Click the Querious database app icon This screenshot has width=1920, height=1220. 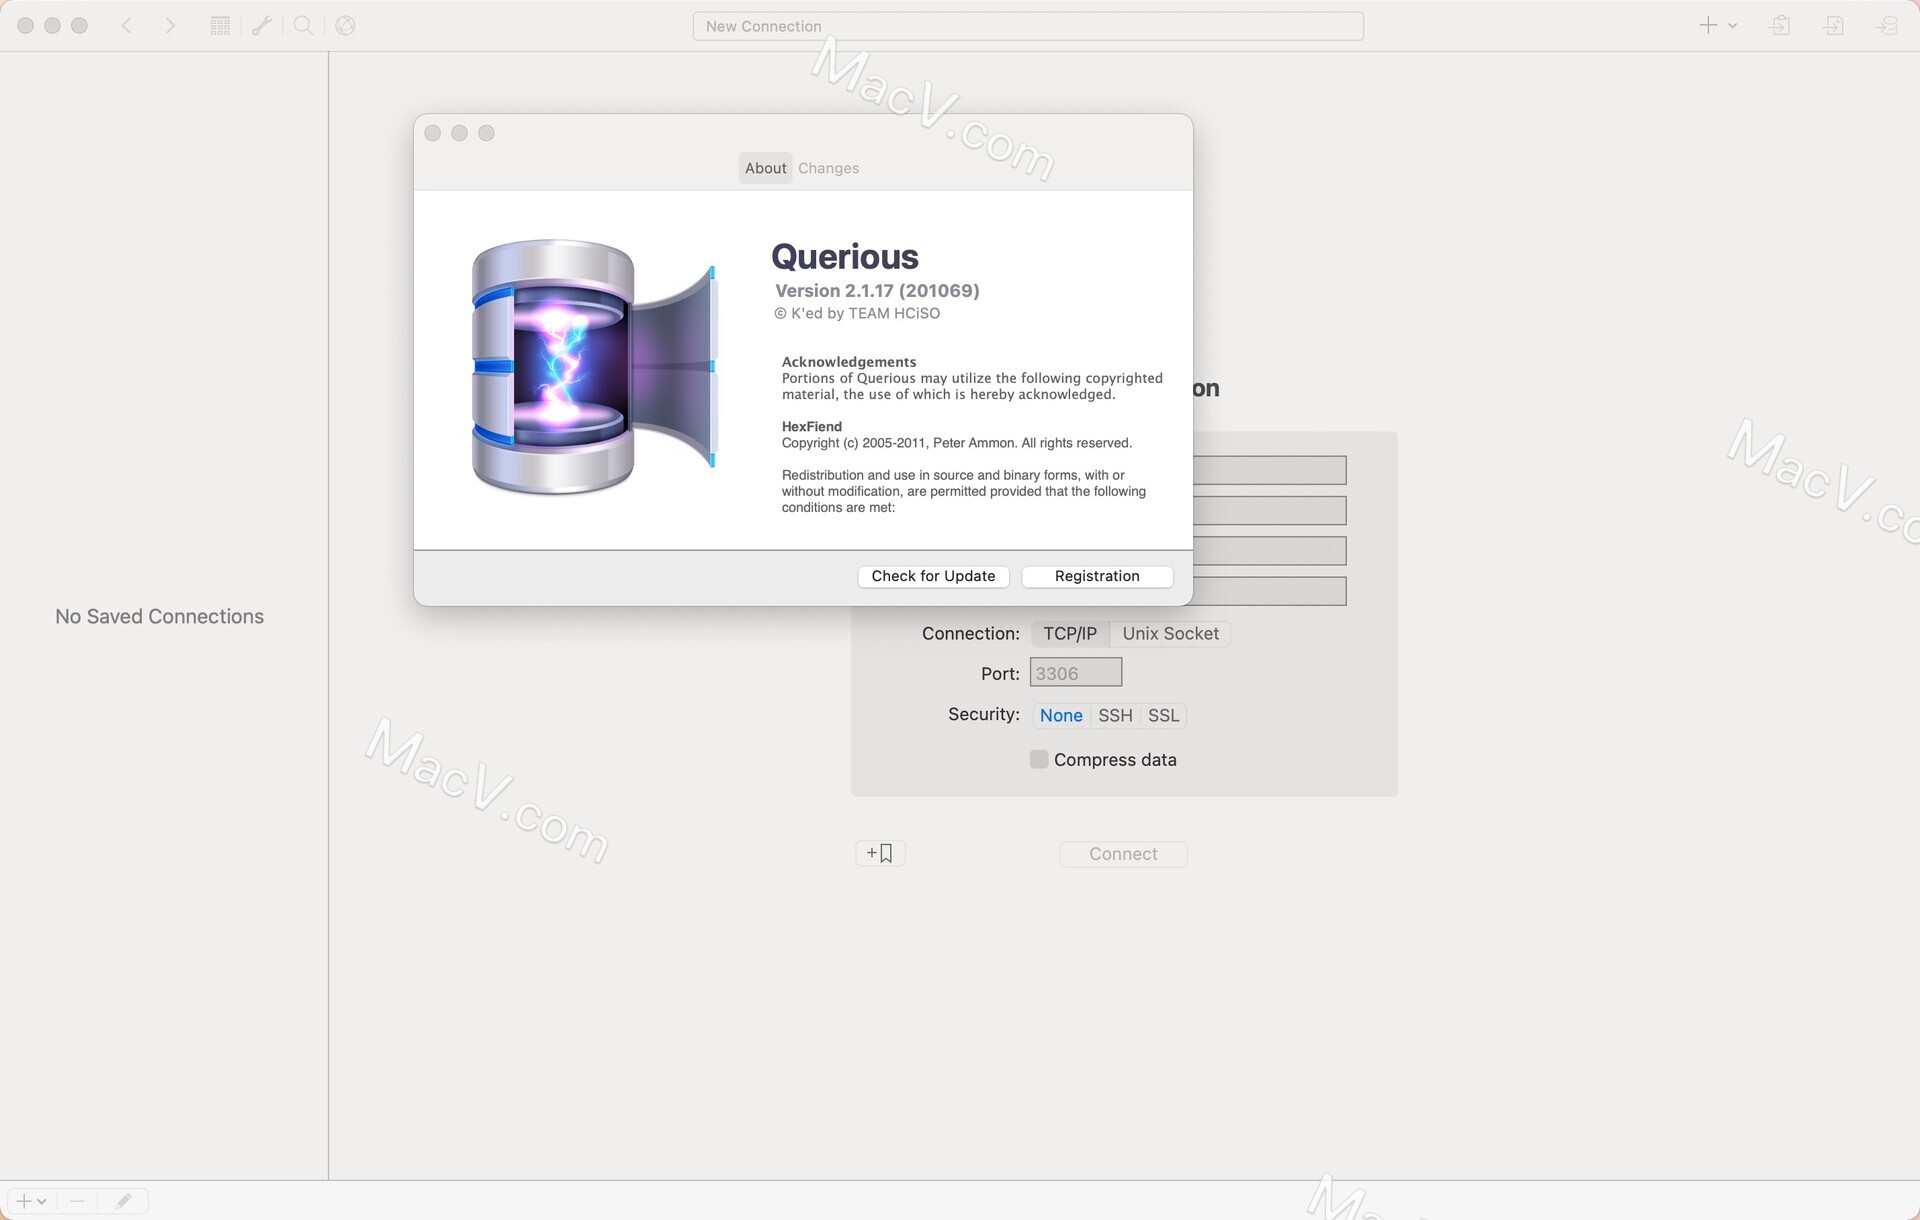point(594,367)
